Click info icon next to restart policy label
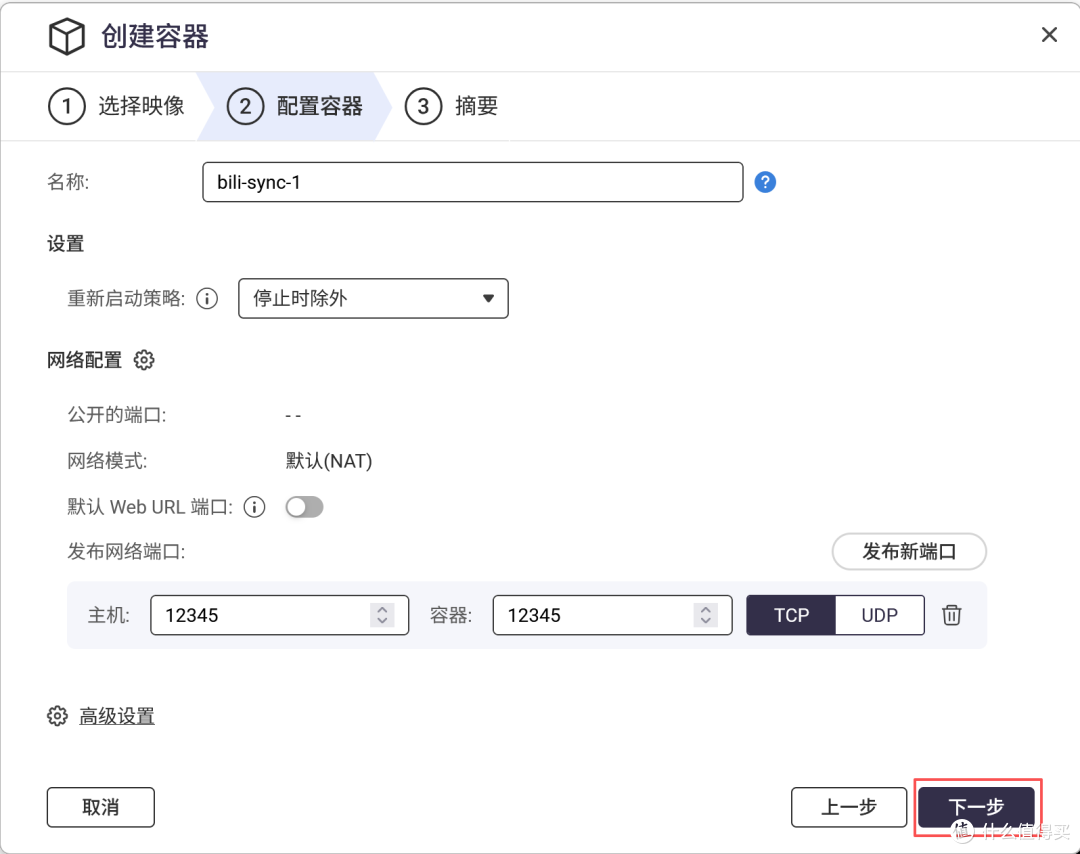 (x=207, y=298)
